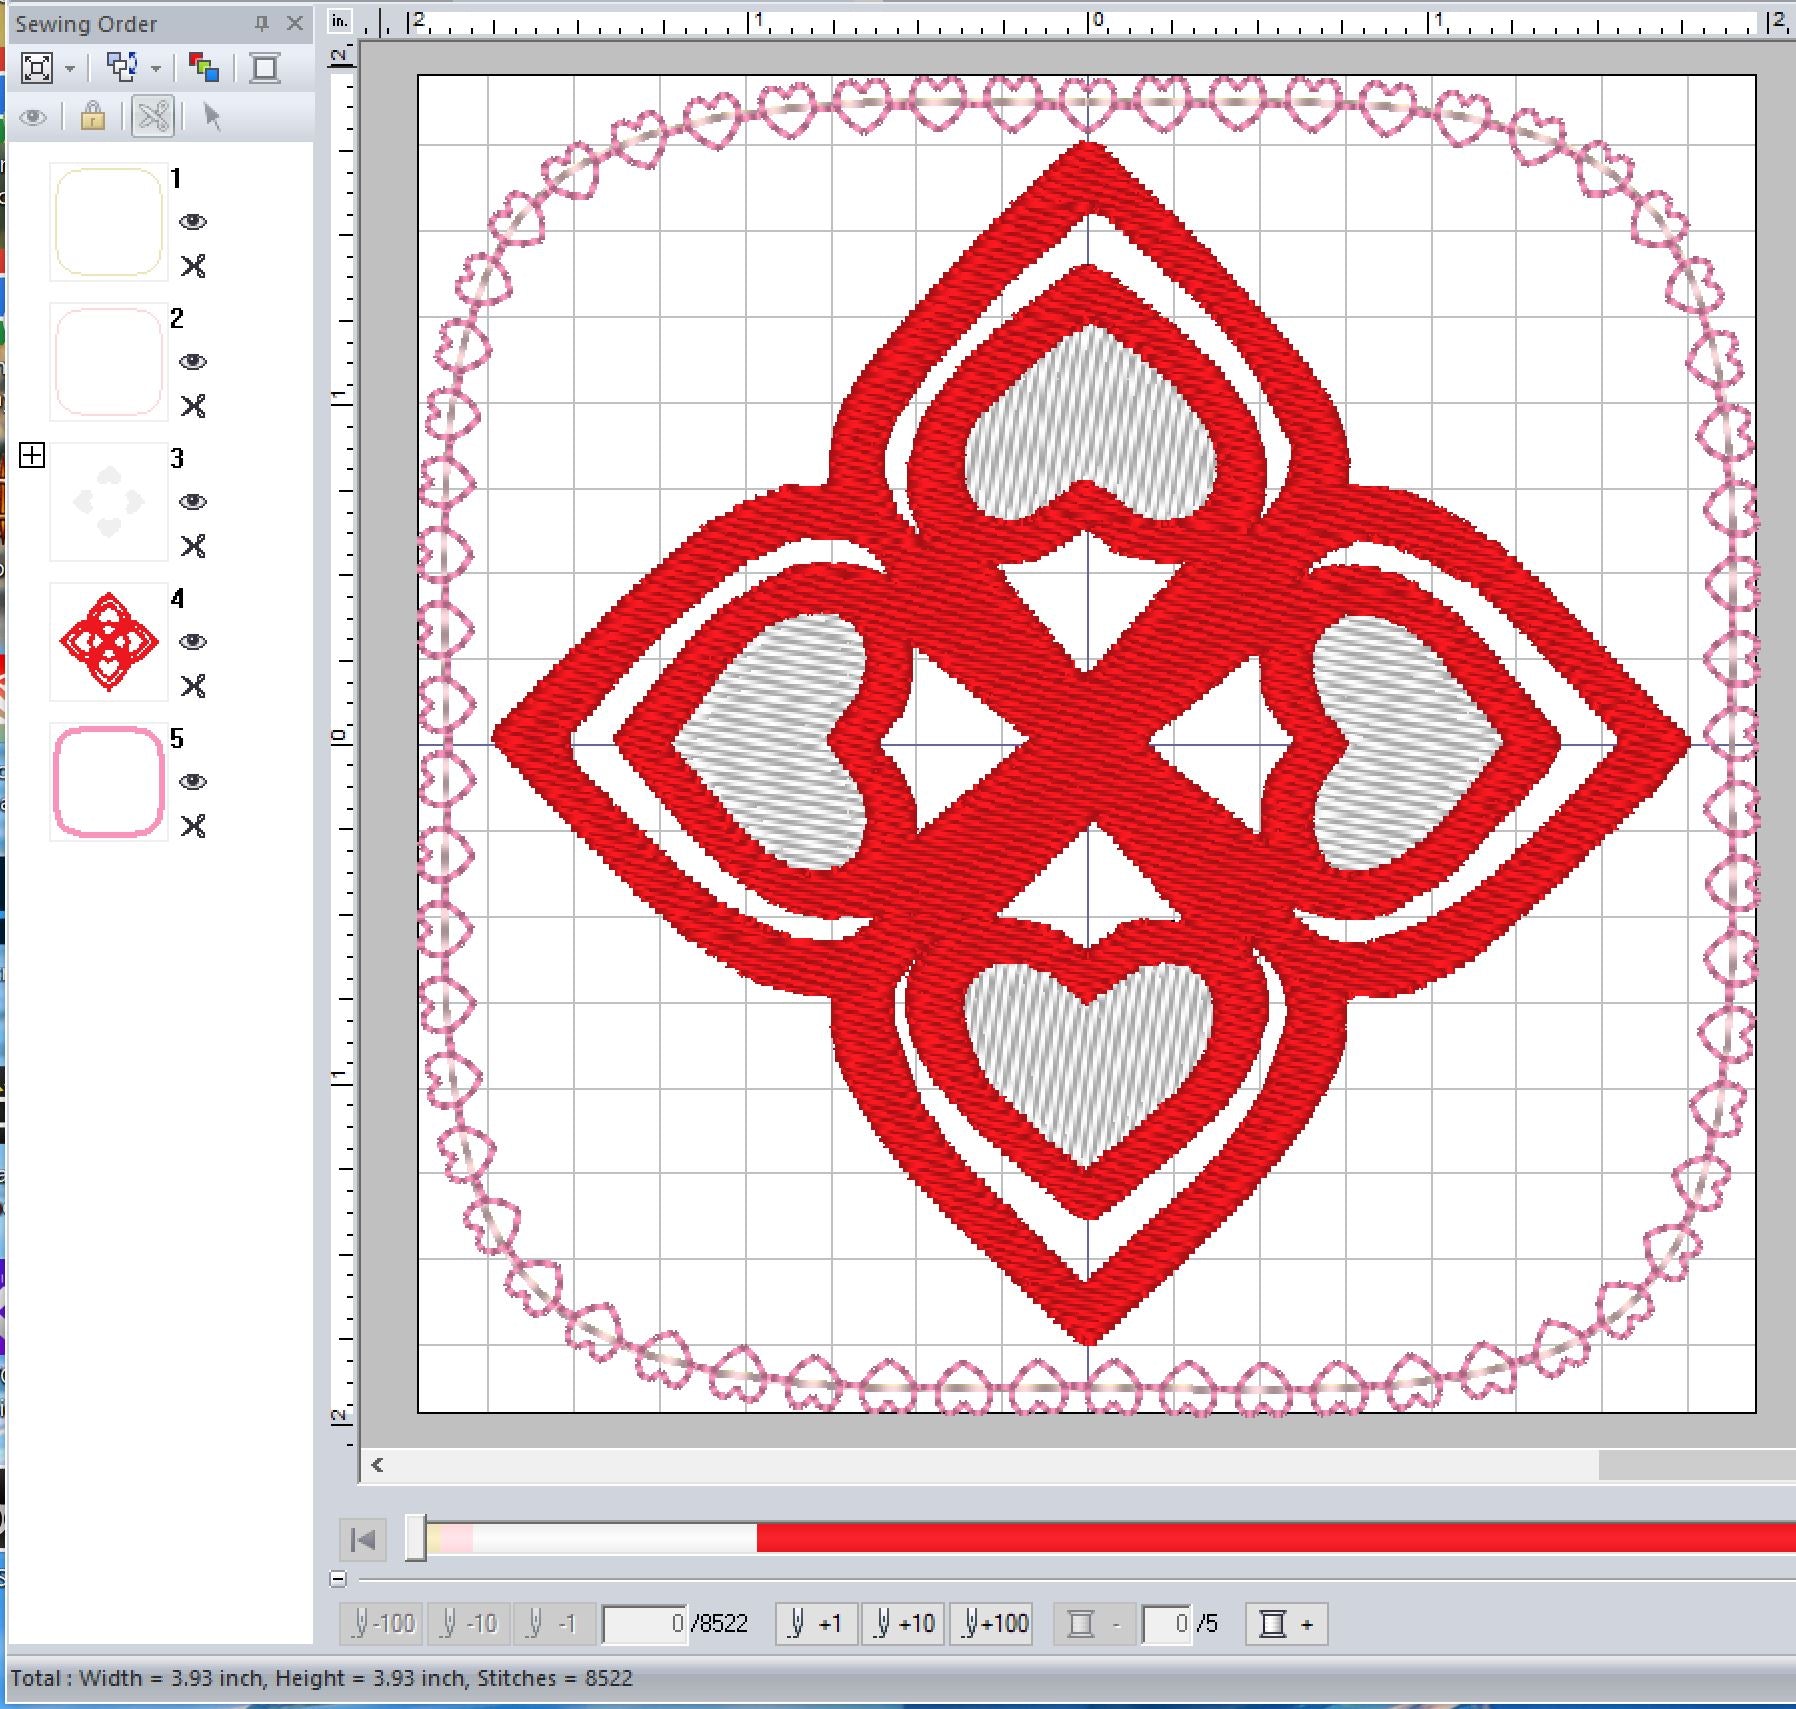The height and width of the screenshot is (1709, 1796).
Task: Click the stitch simulator slider handle
Action: pos(415,1538)
